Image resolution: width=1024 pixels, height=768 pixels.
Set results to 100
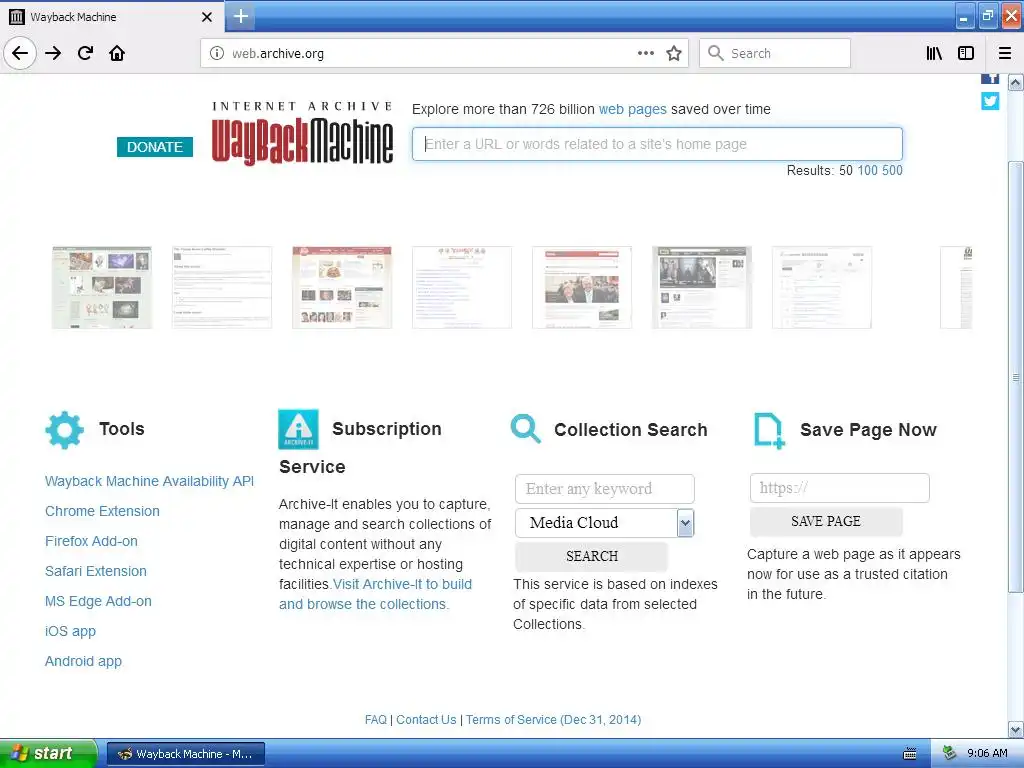[x=867, y=170]
